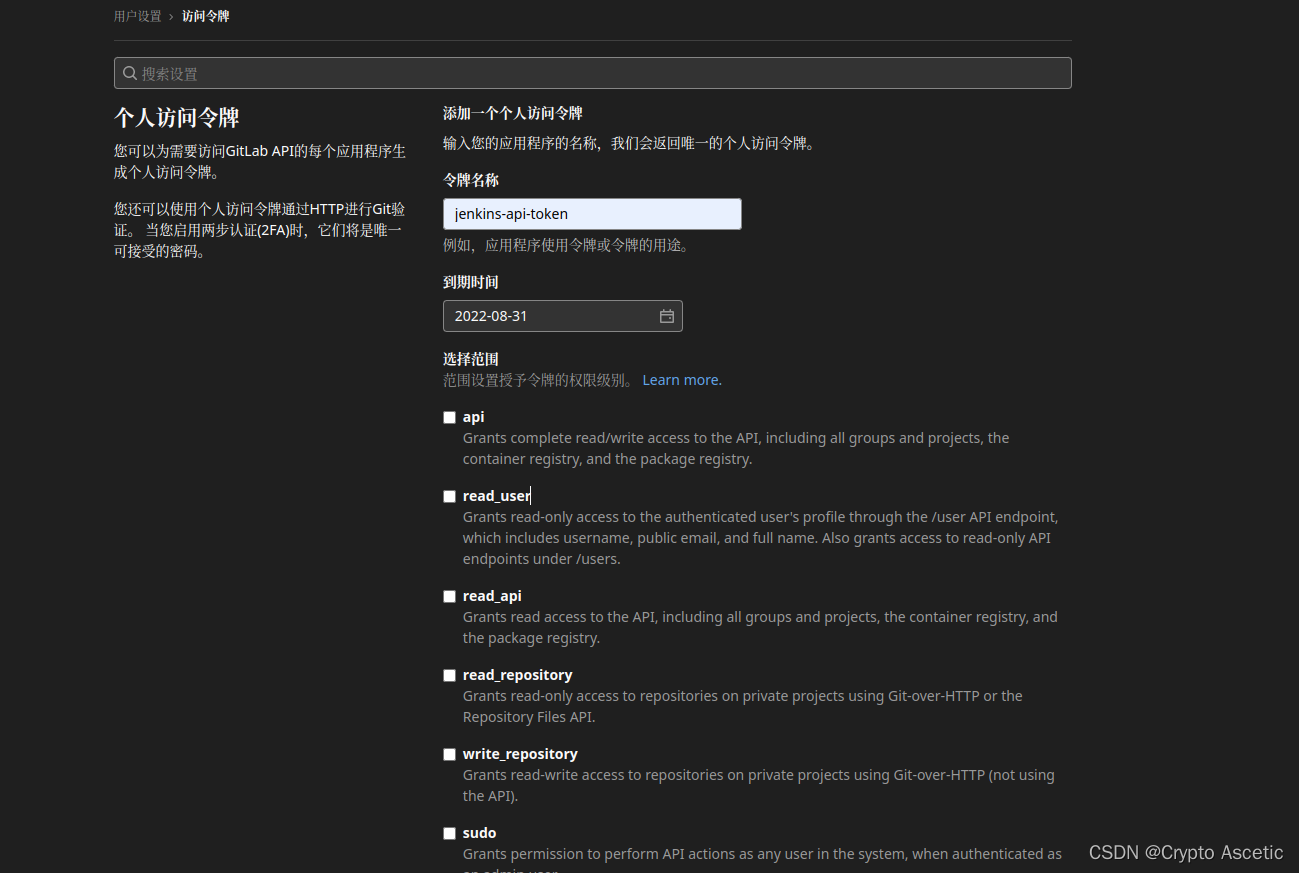The image size is (1299, 873).
Task: Click the 令牌名称 field label
Action: click(471, 180)
